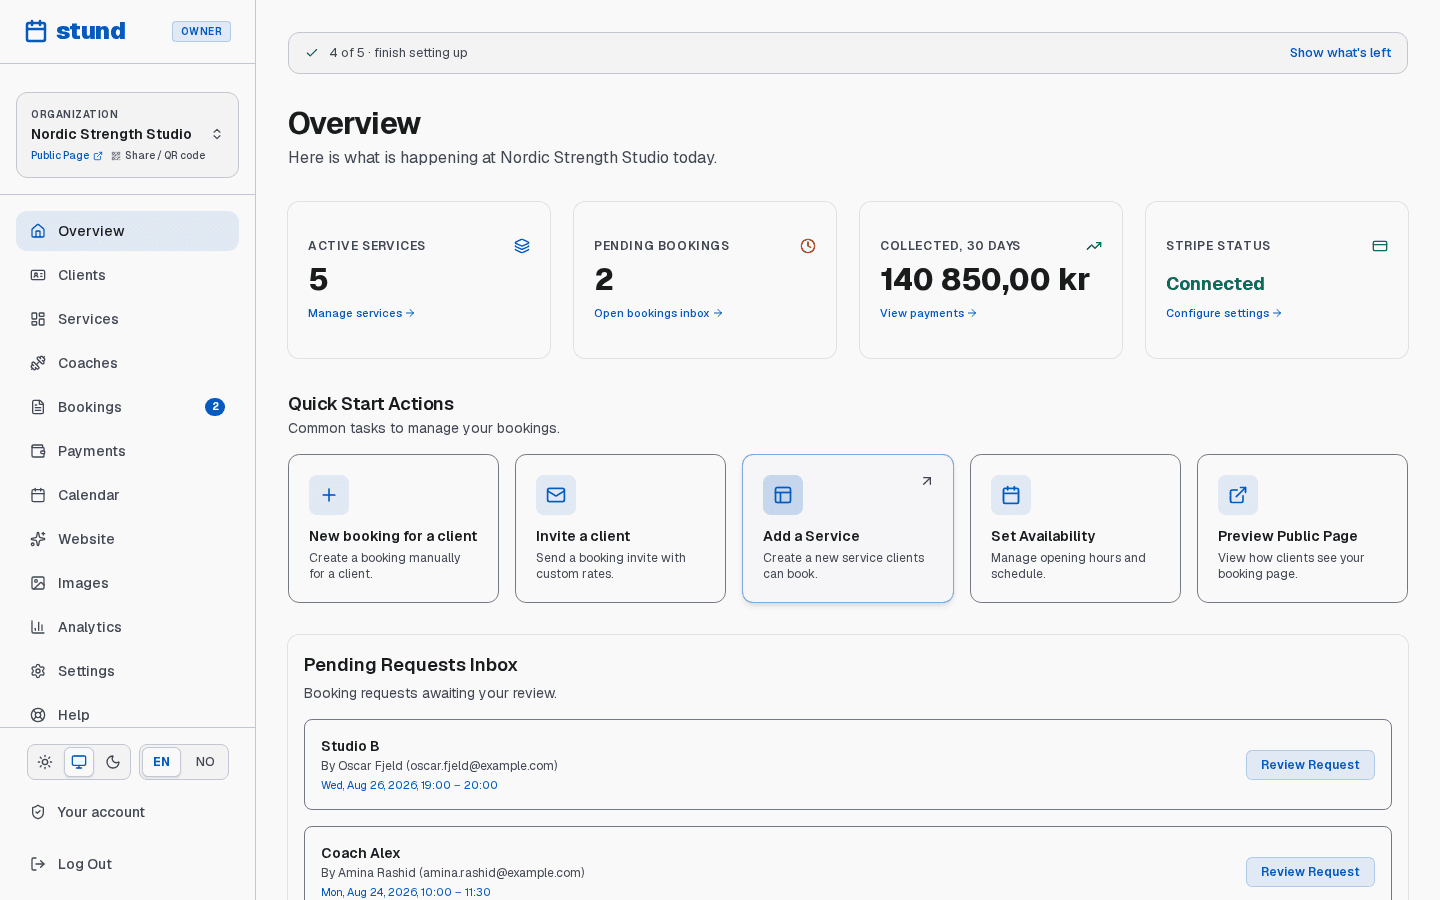Switch to light theme sun toggle
The width and height of the screenshot is (1440, 900).
pos(45,762)
